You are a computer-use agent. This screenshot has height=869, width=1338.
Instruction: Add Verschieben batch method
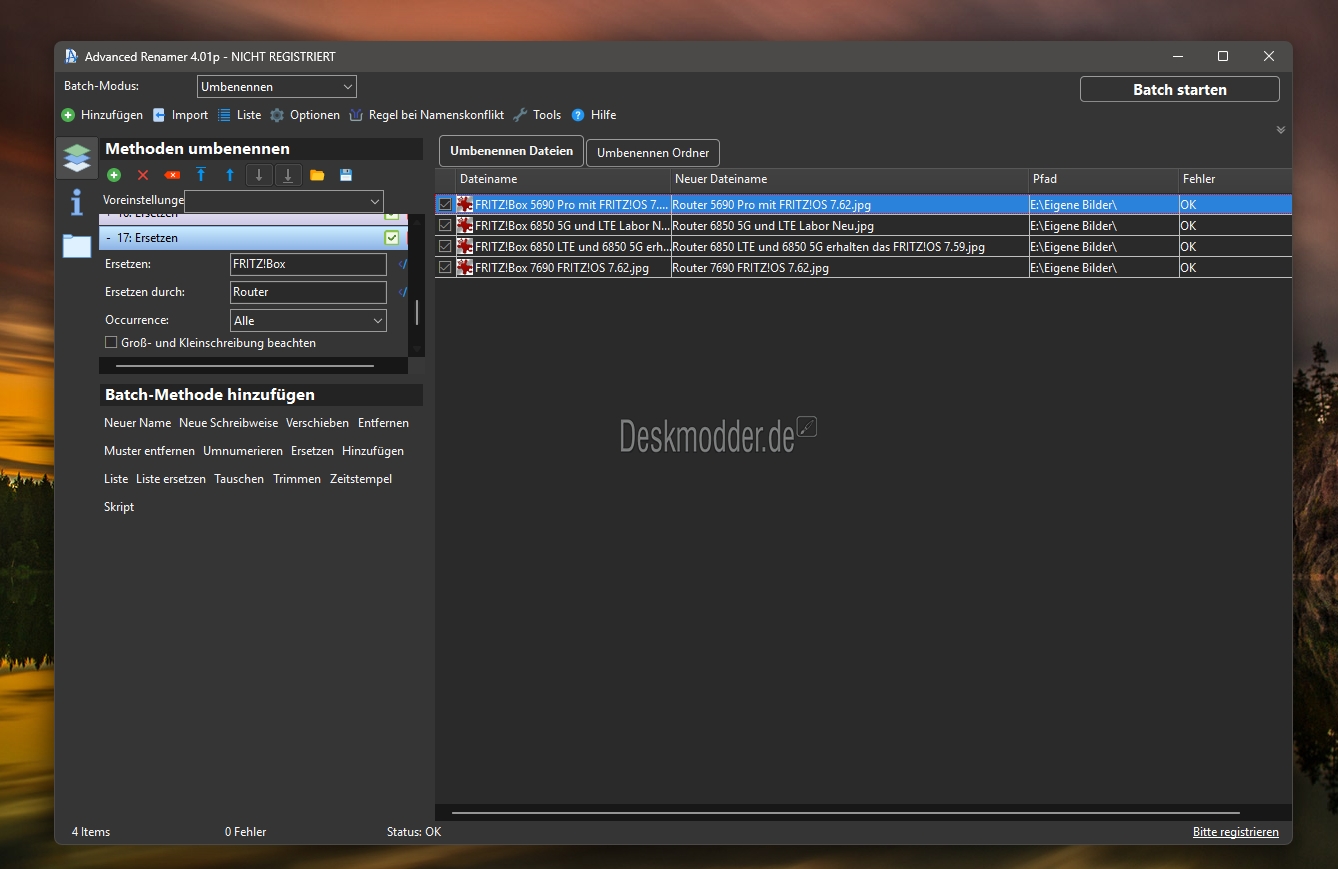(x=317, y=423)
